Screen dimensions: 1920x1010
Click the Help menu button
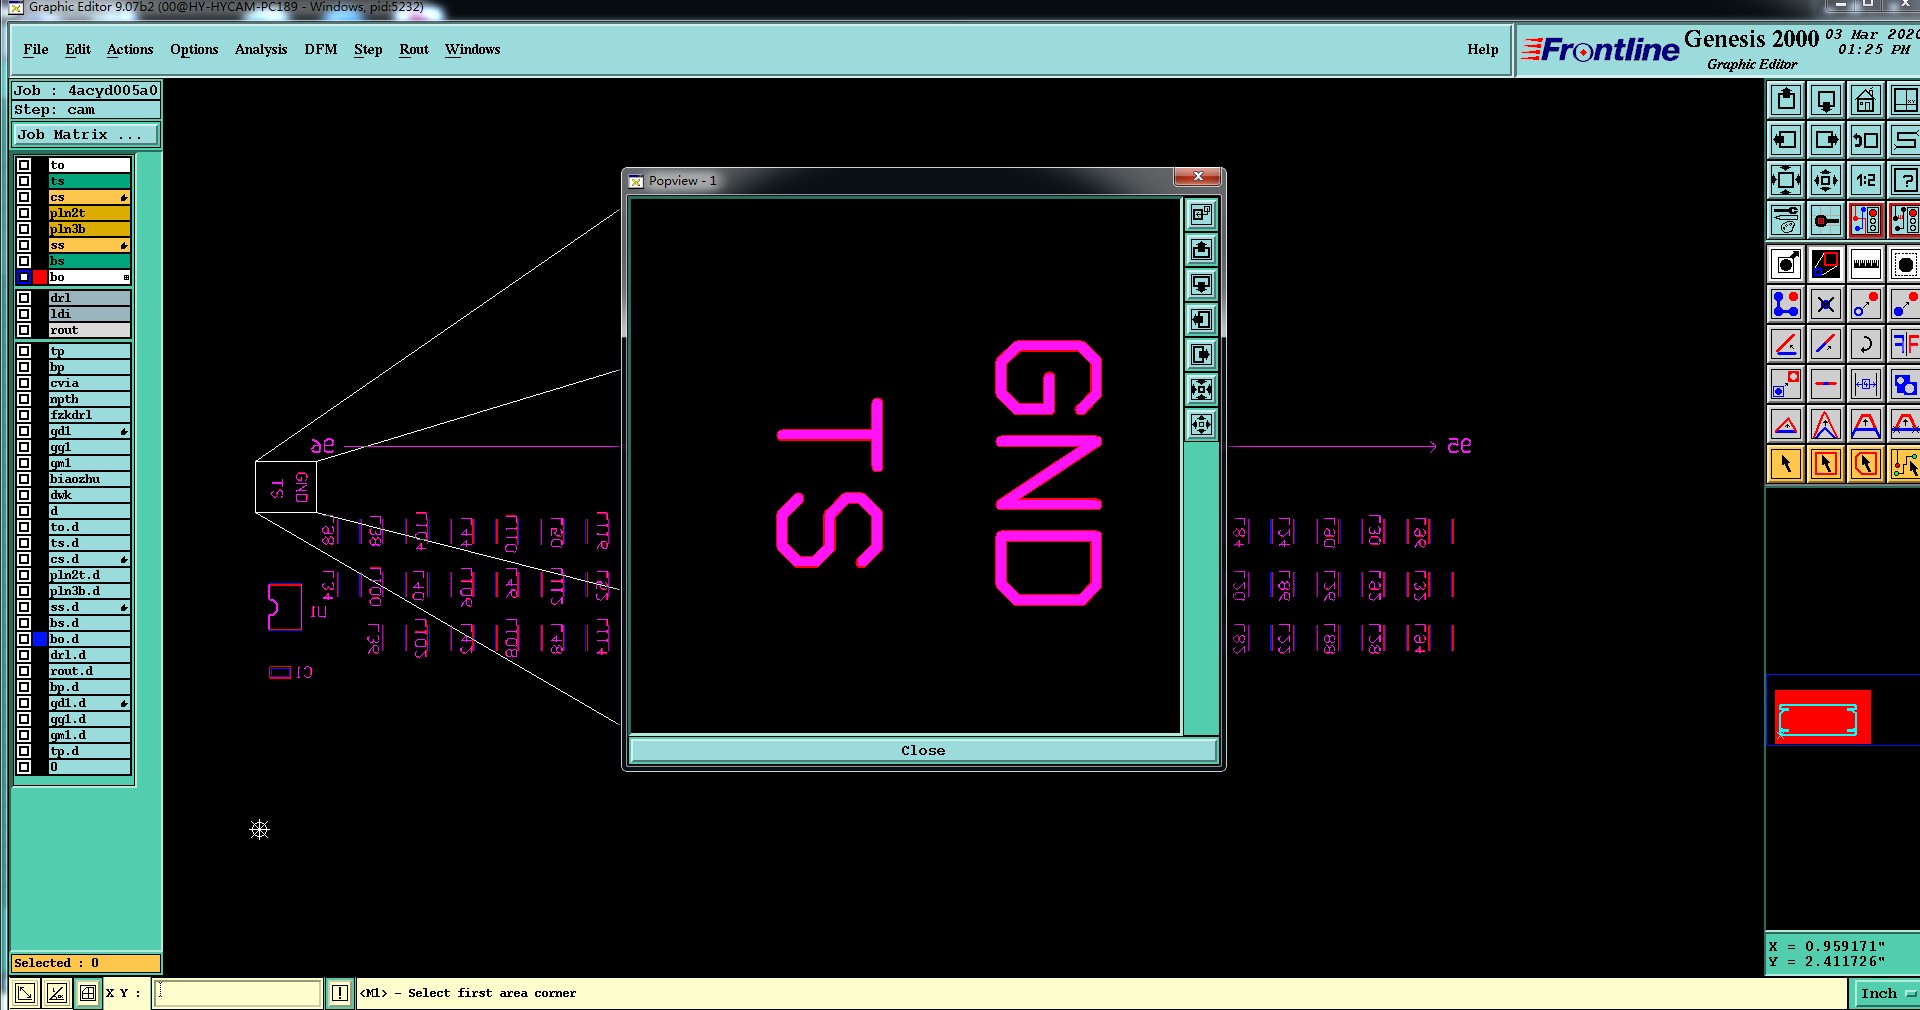(1483, 49)
